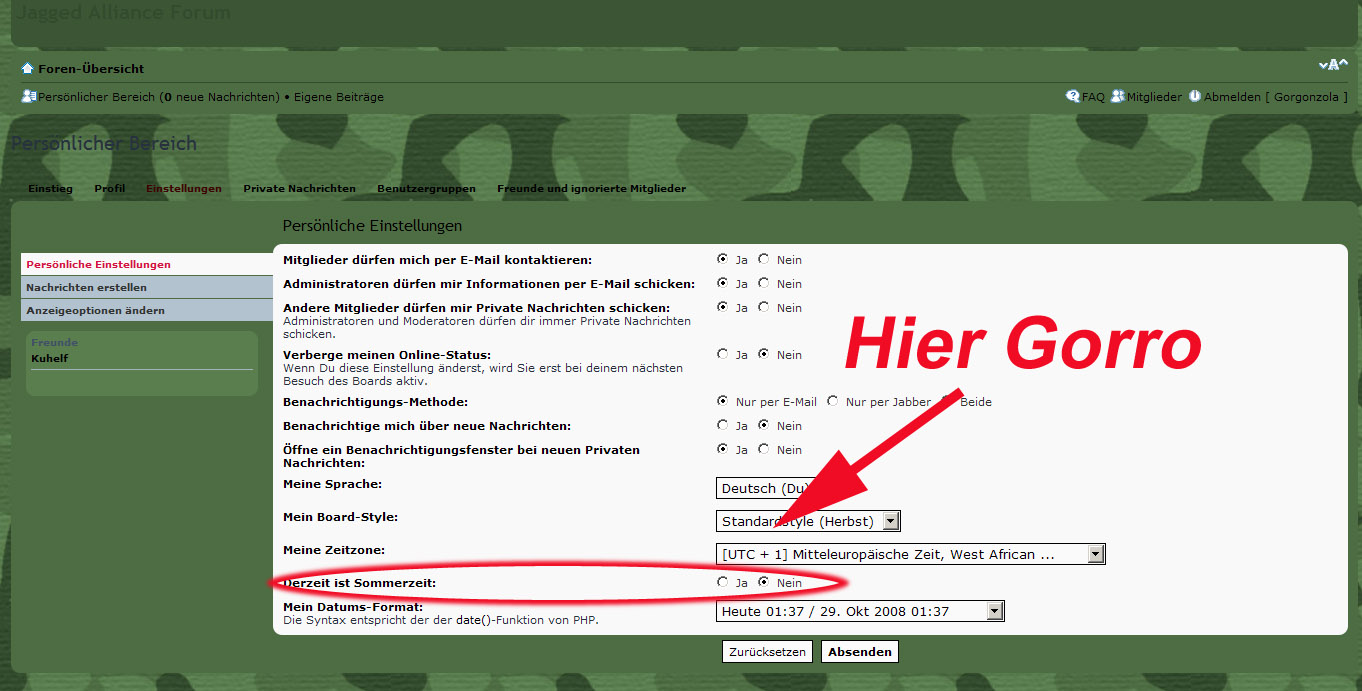This screenshot has width=1362, height=691.
Task: Choose Nur per Jabber notification method
Action: click(x=832, y=401)
